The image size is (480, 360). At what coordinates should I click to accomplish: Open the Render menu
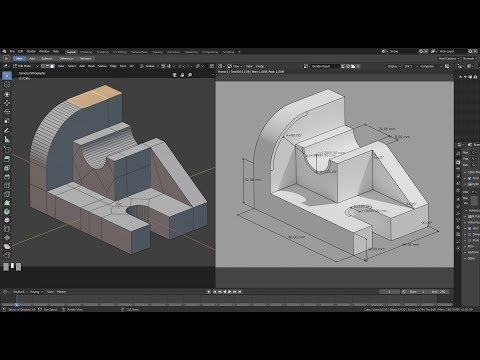[x=31, y=51]
